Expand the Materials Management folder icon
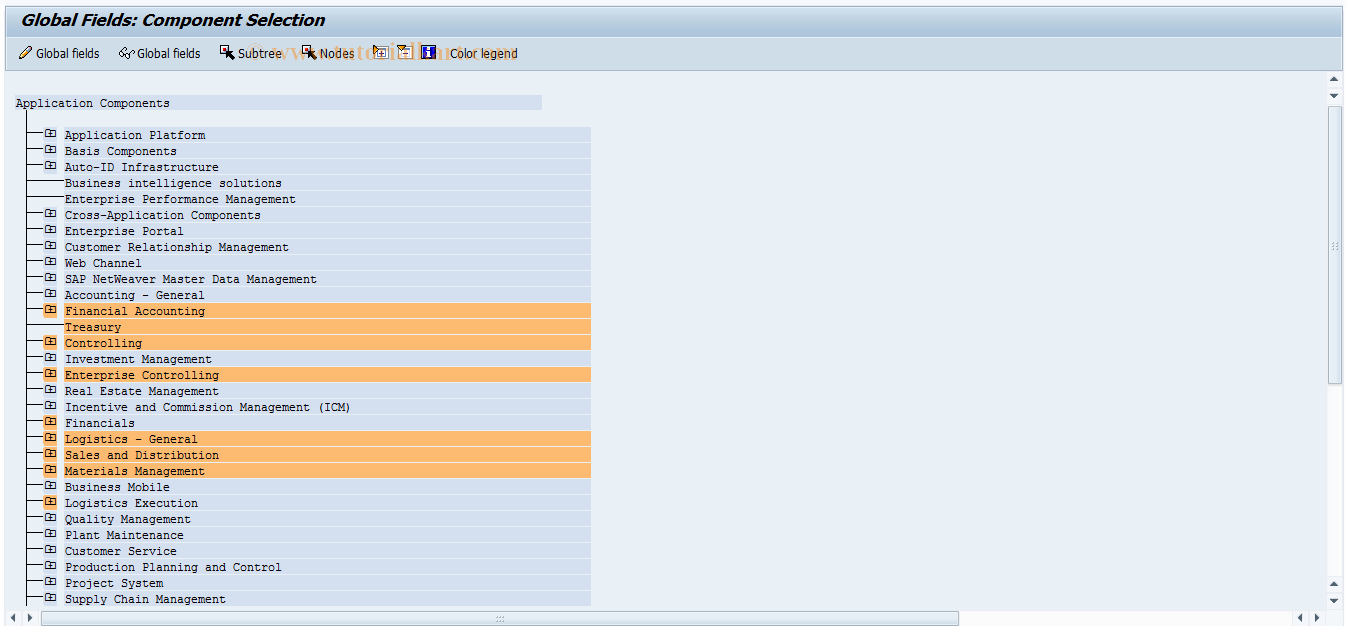Viewport: 1346px width, 626px height. coord(50,470)
